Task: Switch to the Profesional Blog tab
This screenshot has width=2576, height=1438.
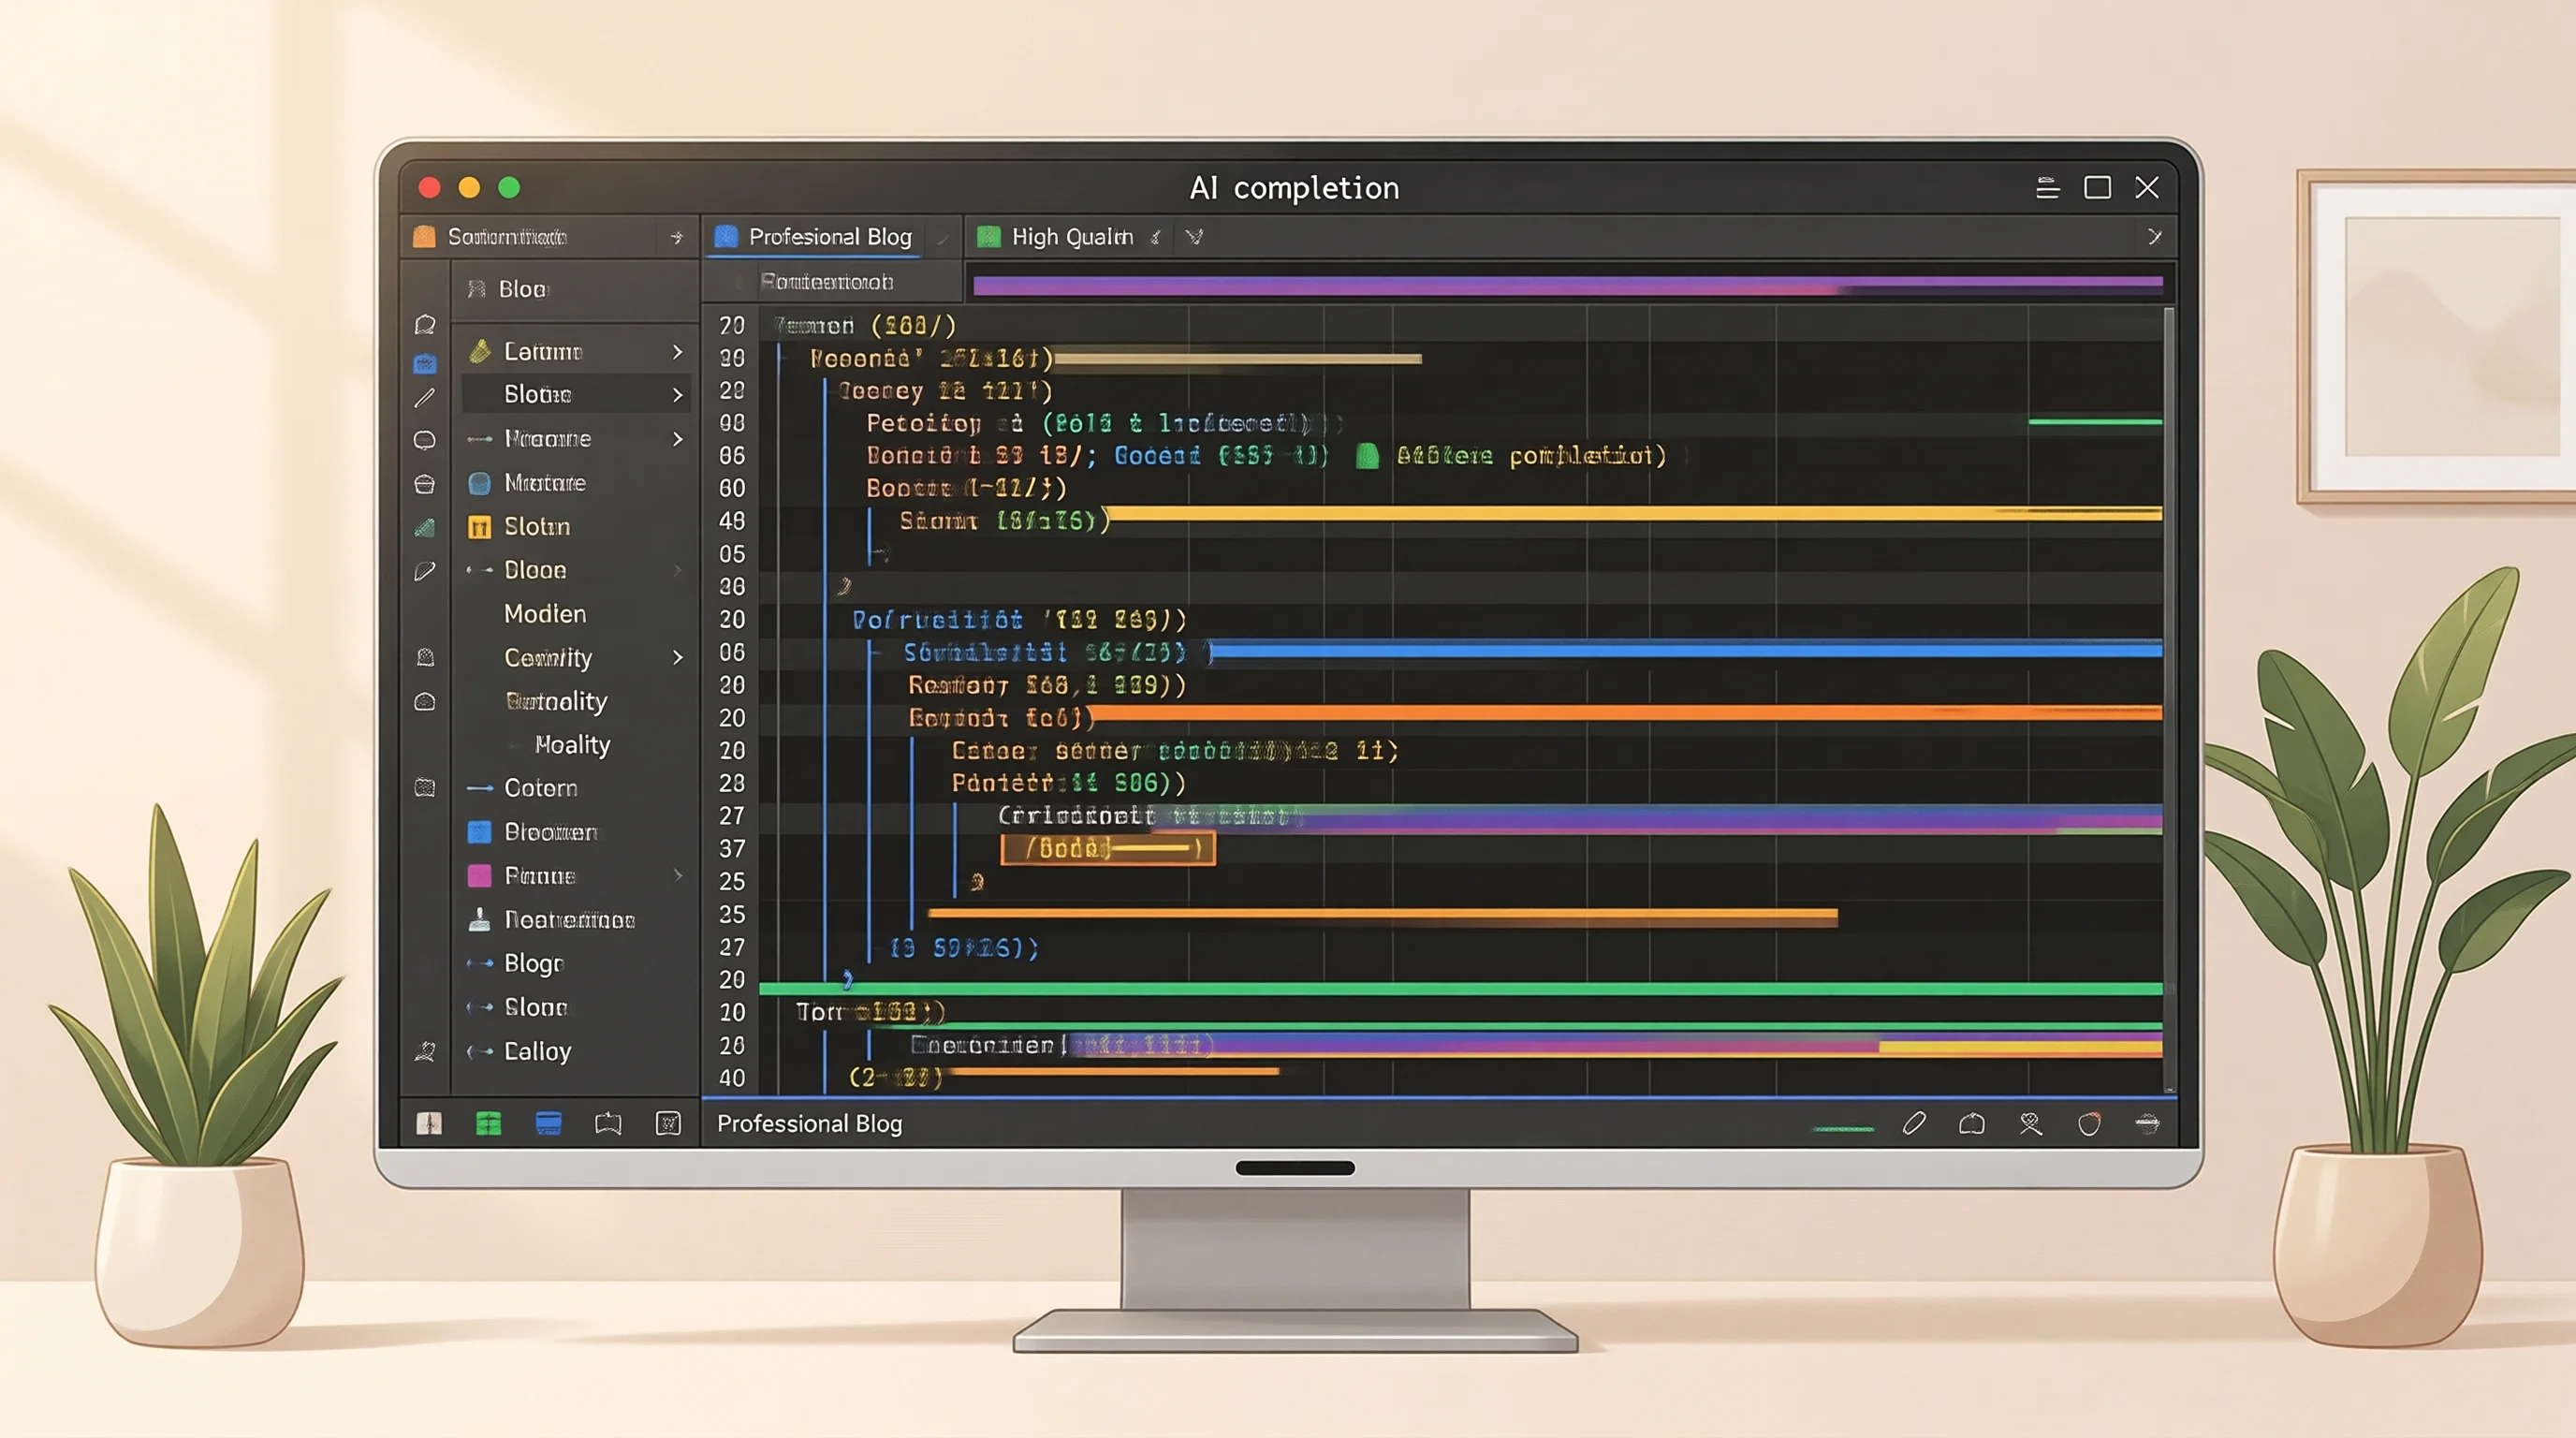Action: click(831, 237)
